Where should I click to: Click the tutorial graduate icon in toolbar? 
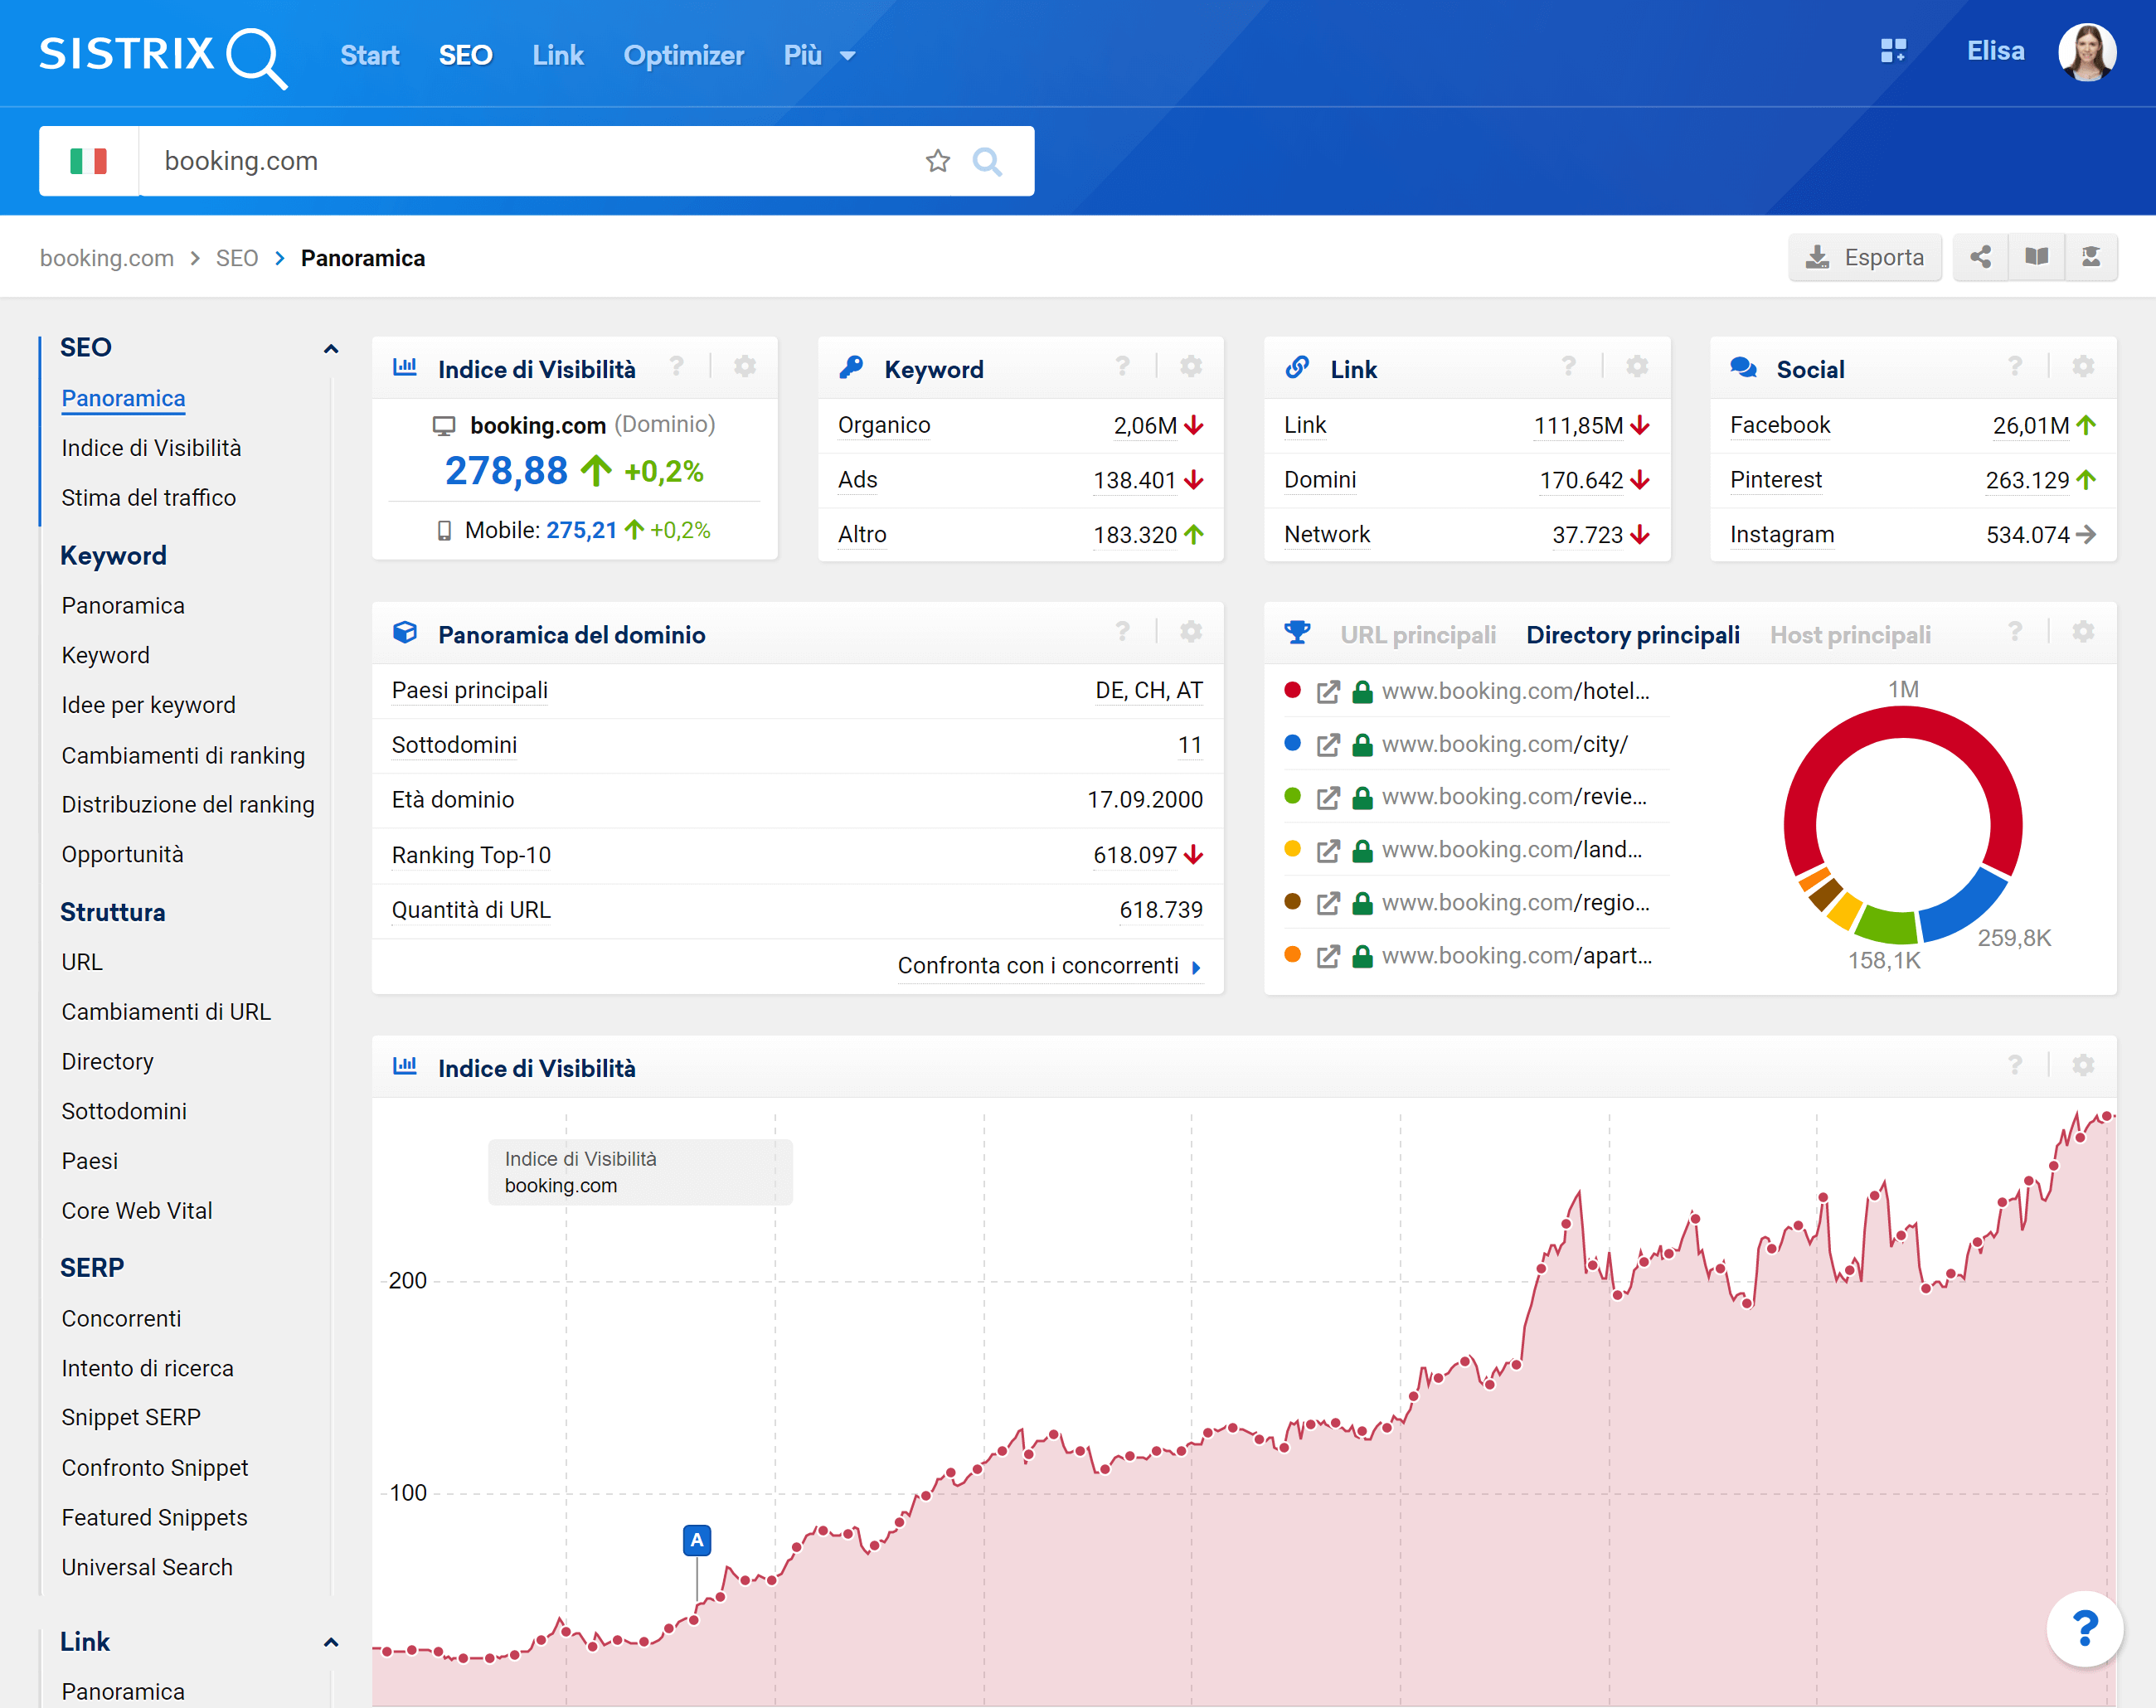(2091, 258)
